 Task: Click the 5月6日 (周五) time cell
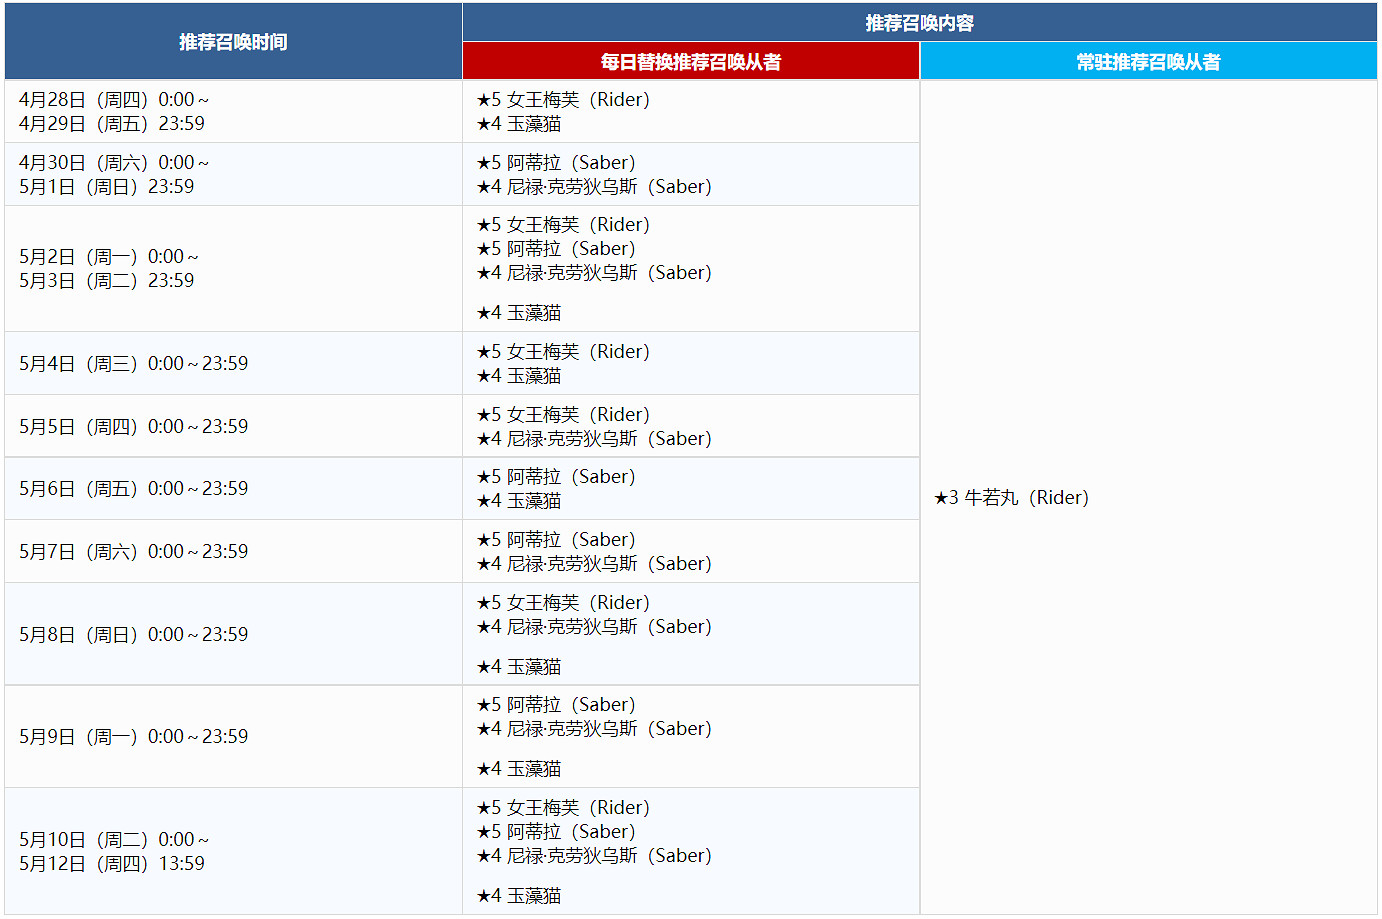coord(133,489)
